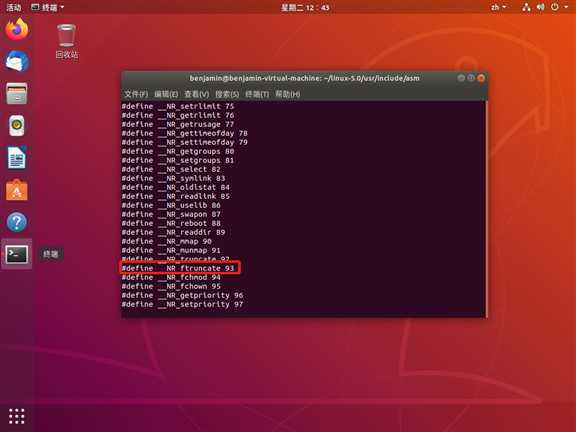The image size is (576, 432).
Task: Click the line __NR_readlink 85
Action: [x=176, y=196]
